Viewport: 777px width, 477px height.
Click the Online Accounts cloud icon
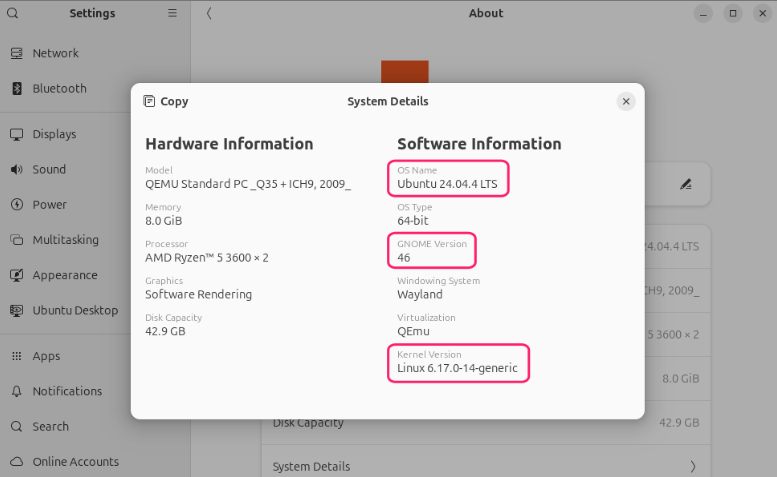click(x=16, y=462)
